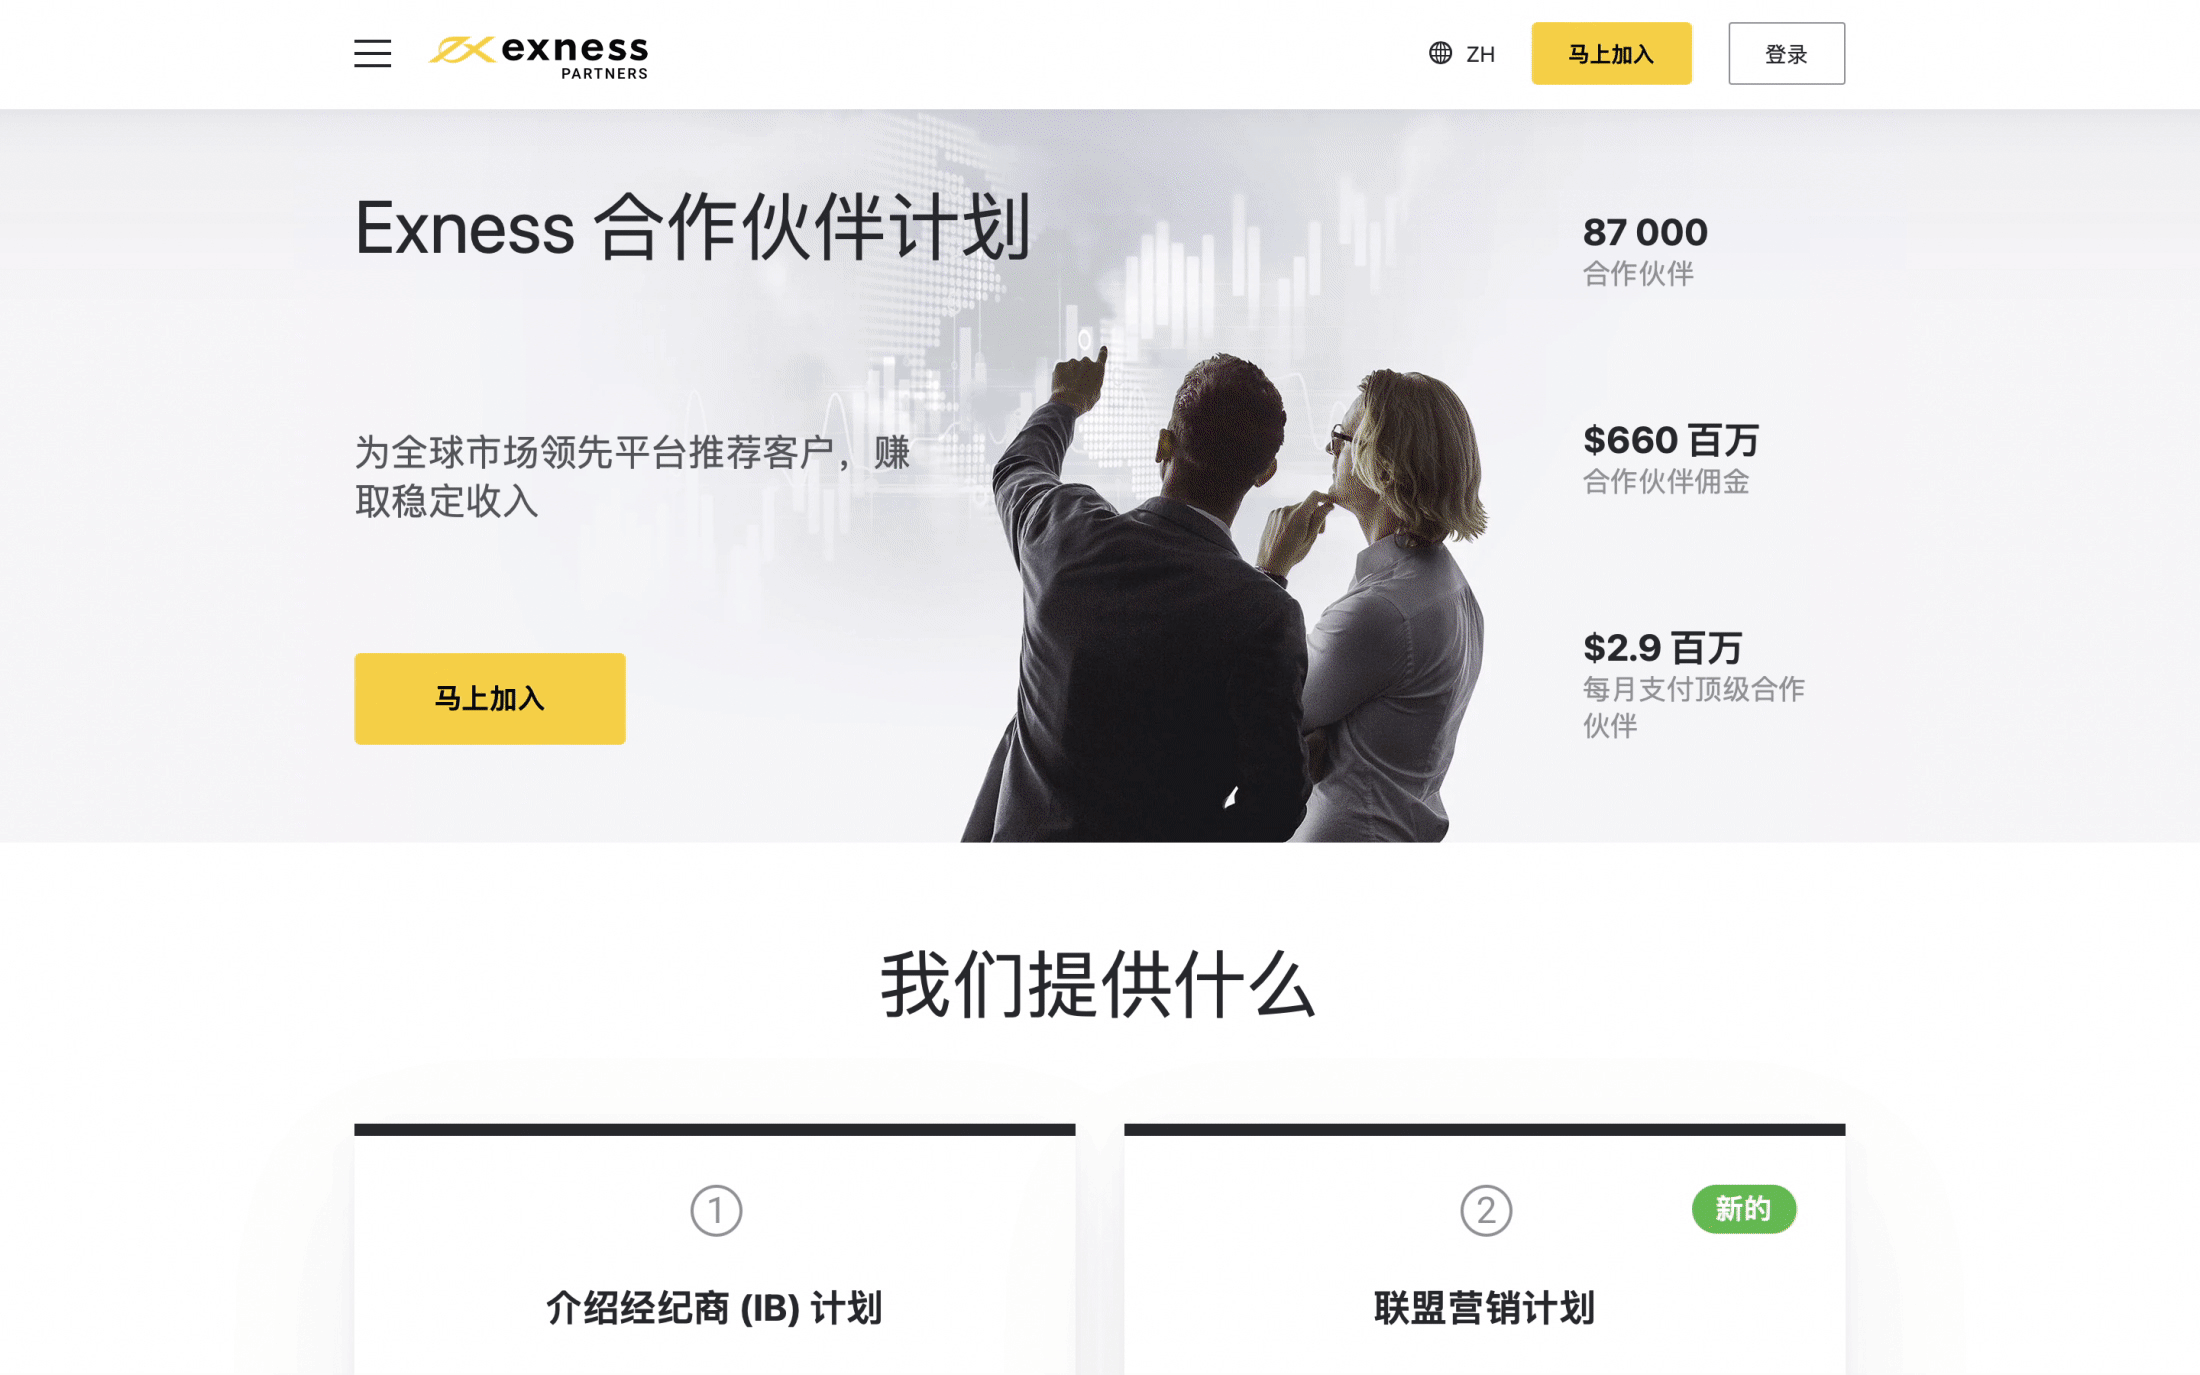Click the circled number 2 icon

point(1486,1210)
